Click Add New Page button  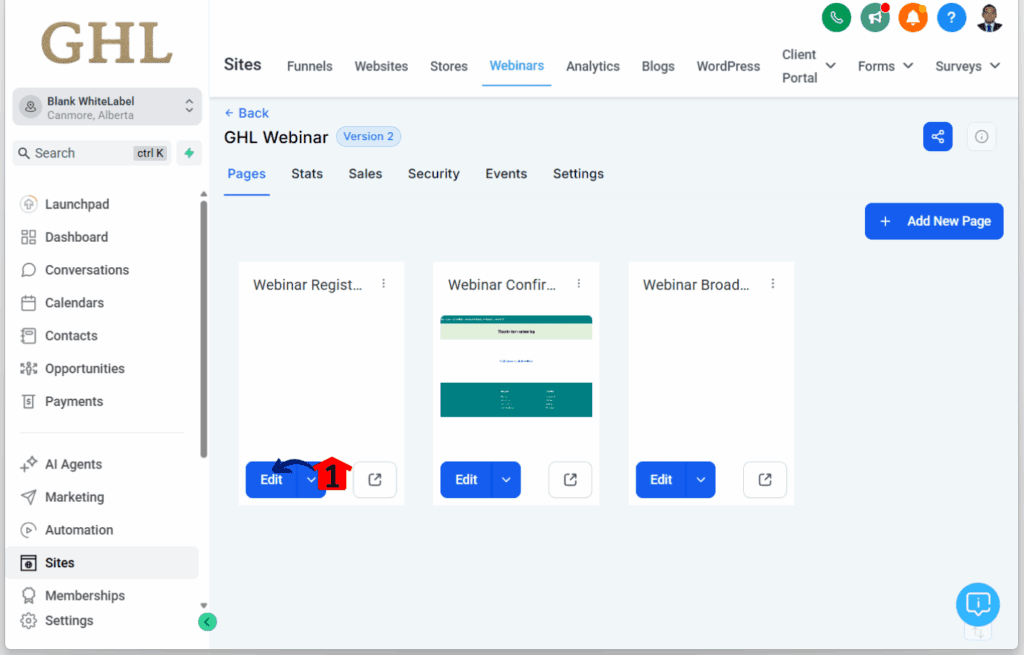point(934,221)
